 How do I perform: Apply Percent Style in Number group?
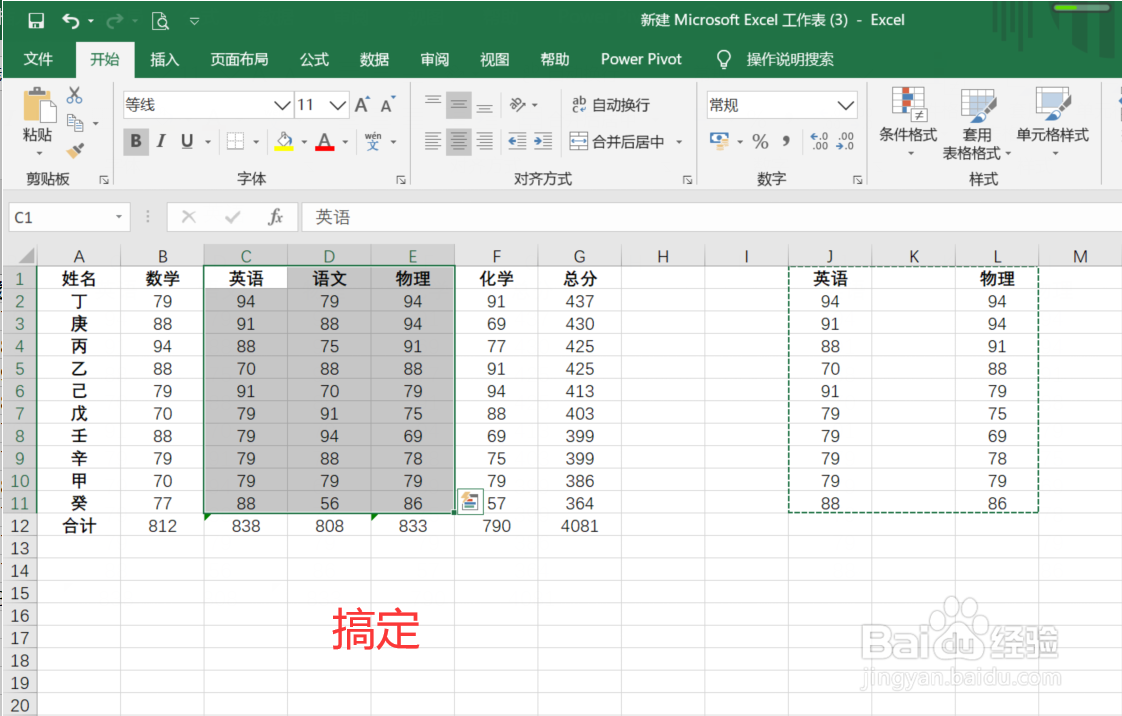(x=760, y=142)
